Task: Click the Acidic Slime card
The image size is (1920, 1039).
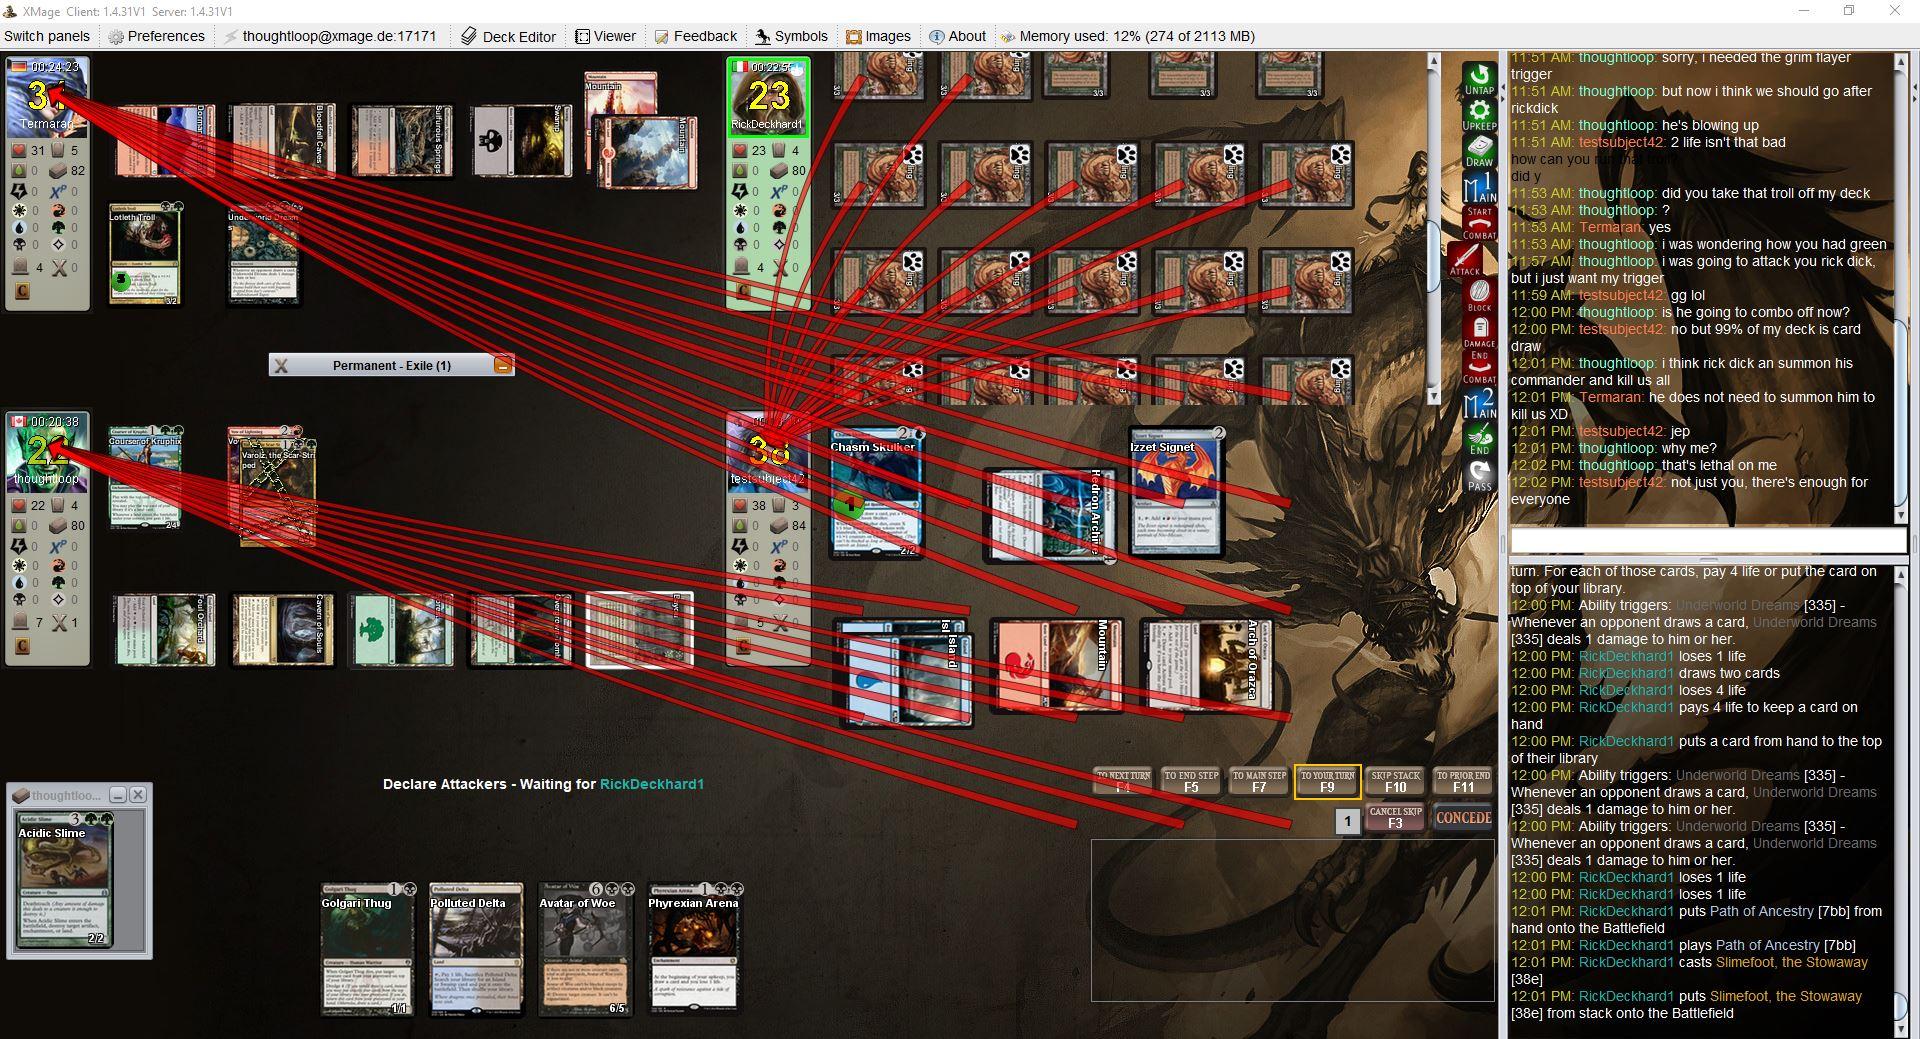Action: 64,880
